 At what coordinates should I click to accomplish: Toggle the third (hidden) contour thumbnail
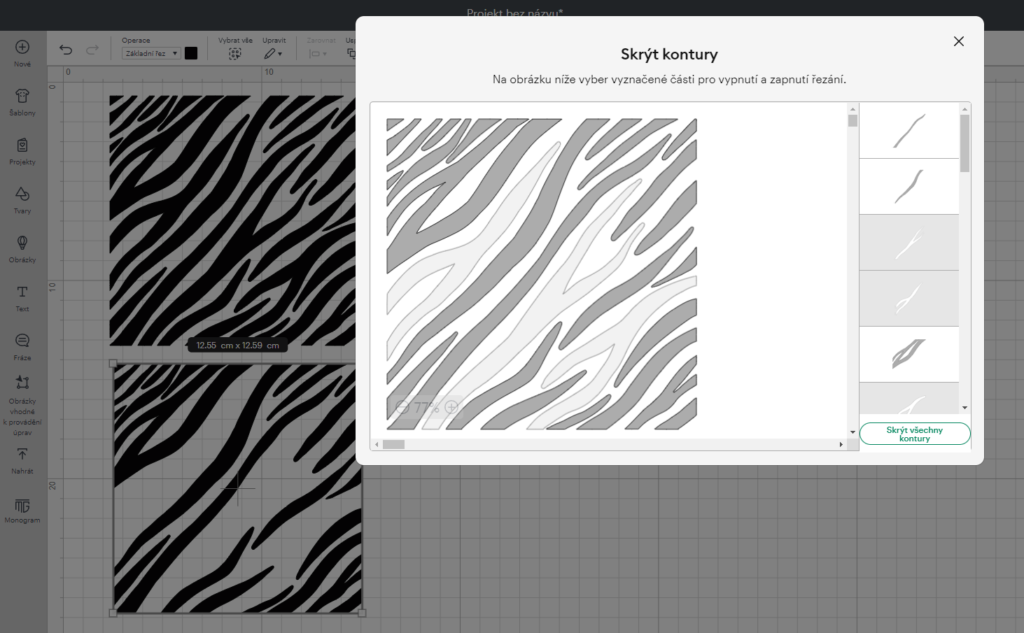(909, 243)
